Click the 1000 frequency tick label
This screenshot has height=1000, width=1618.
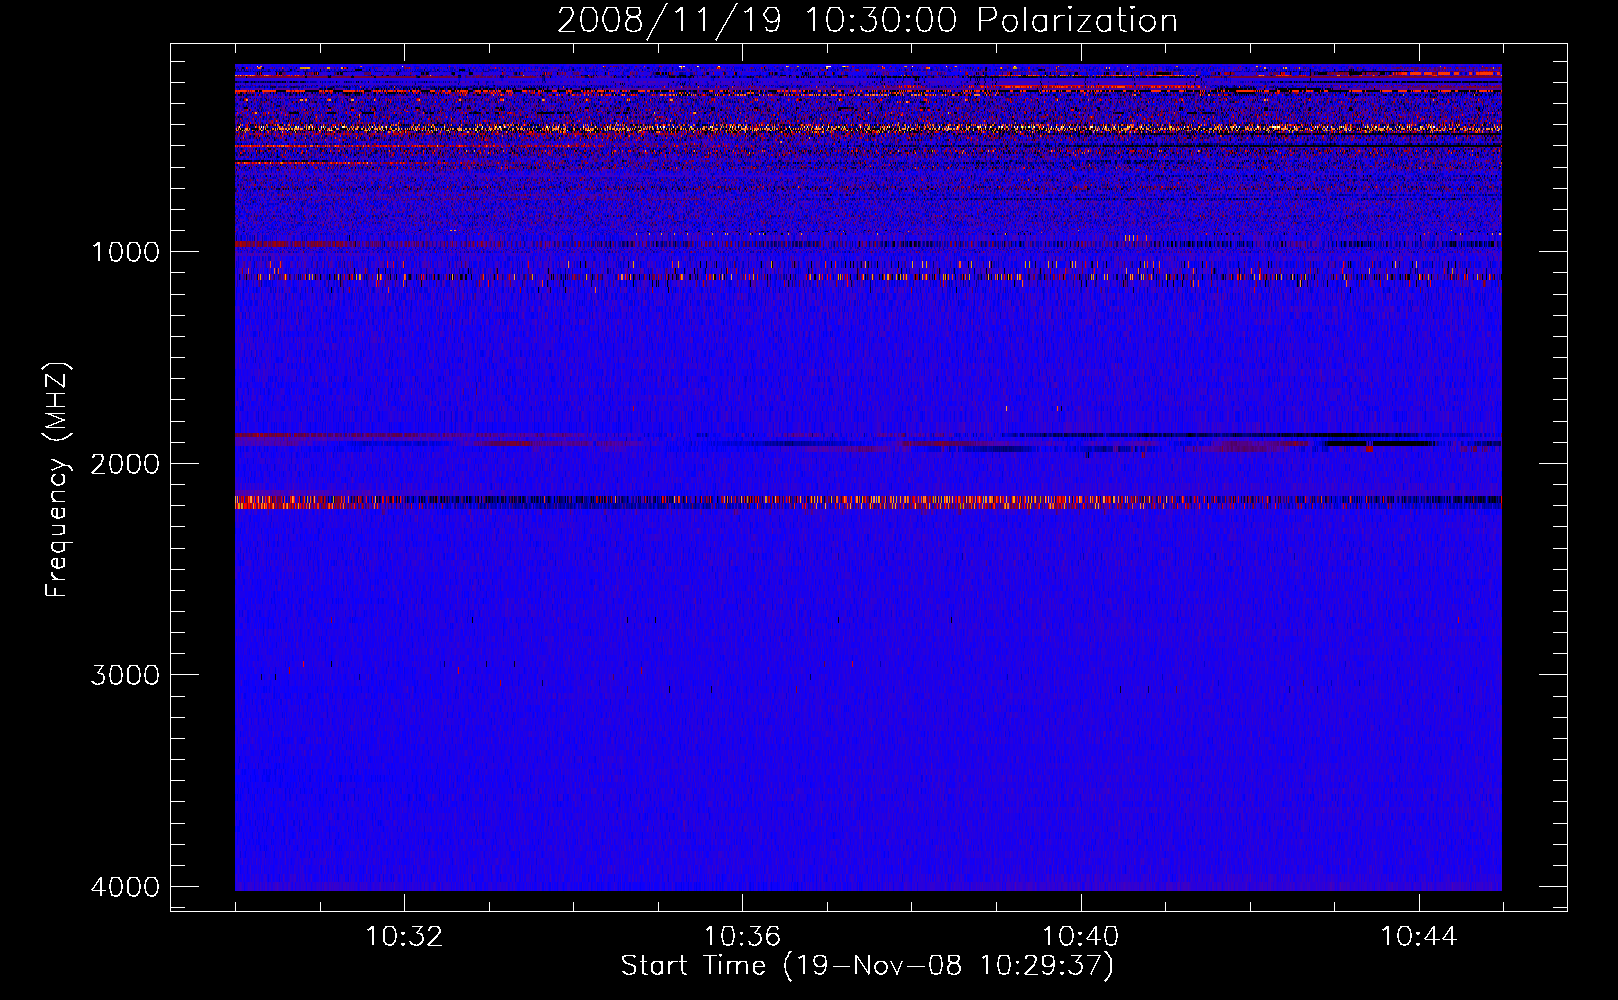[x=125, y=251]
